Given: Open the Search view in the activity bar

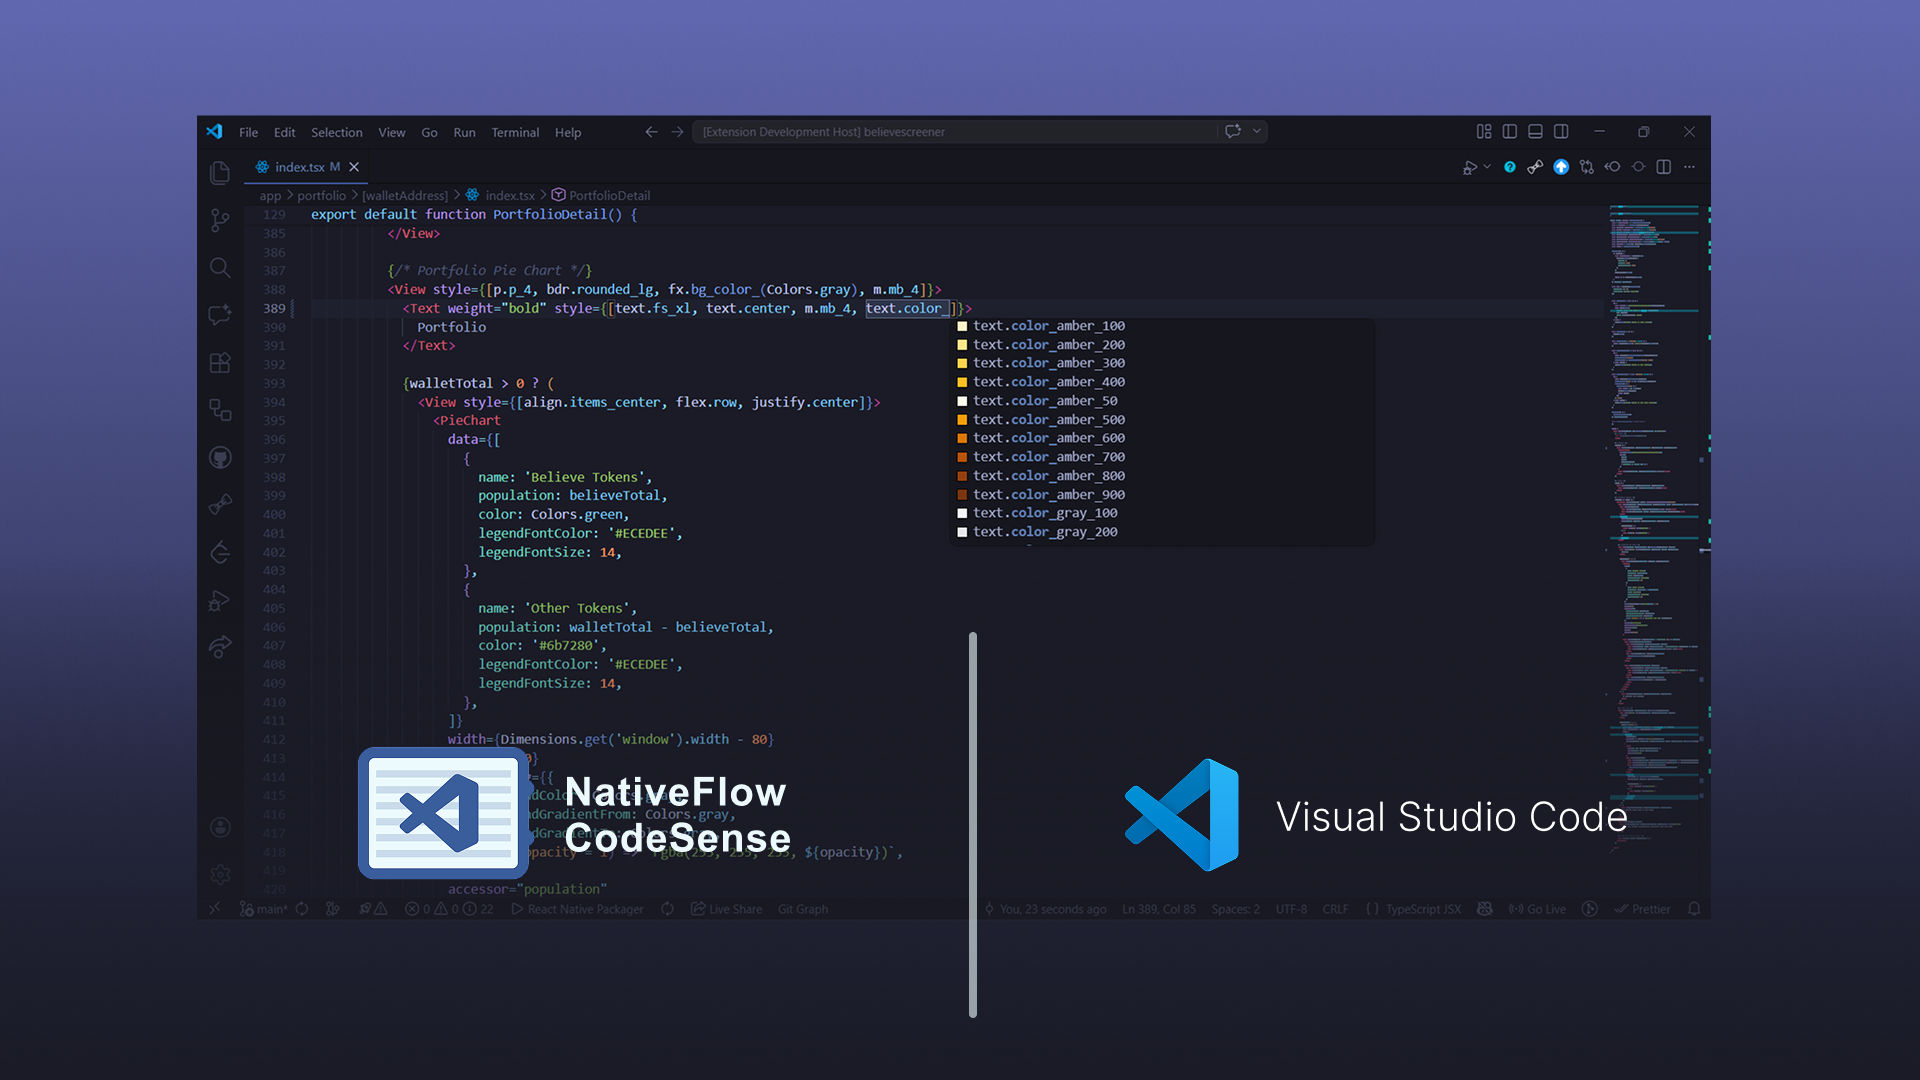Looking at the screenshot, I should click(x=220, y=267).
